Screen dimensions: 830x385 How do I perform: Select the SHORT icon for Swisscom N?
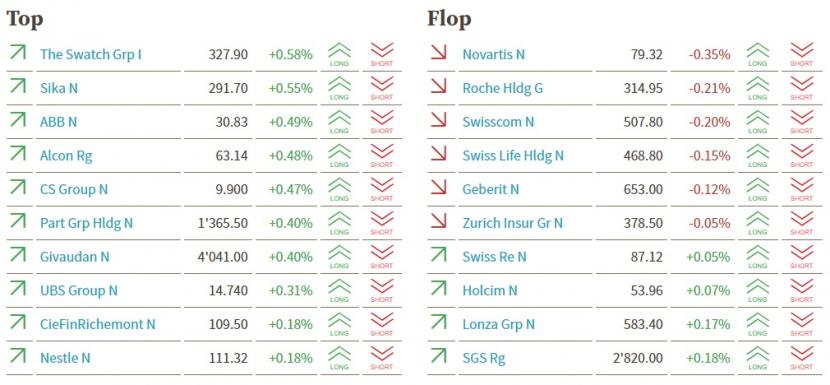click(801, 122)
